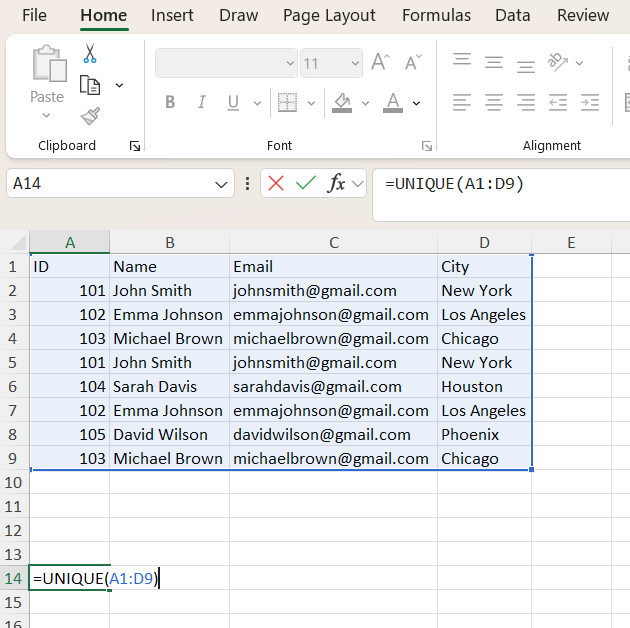Open the font name combo box

(x=226, y=63)
